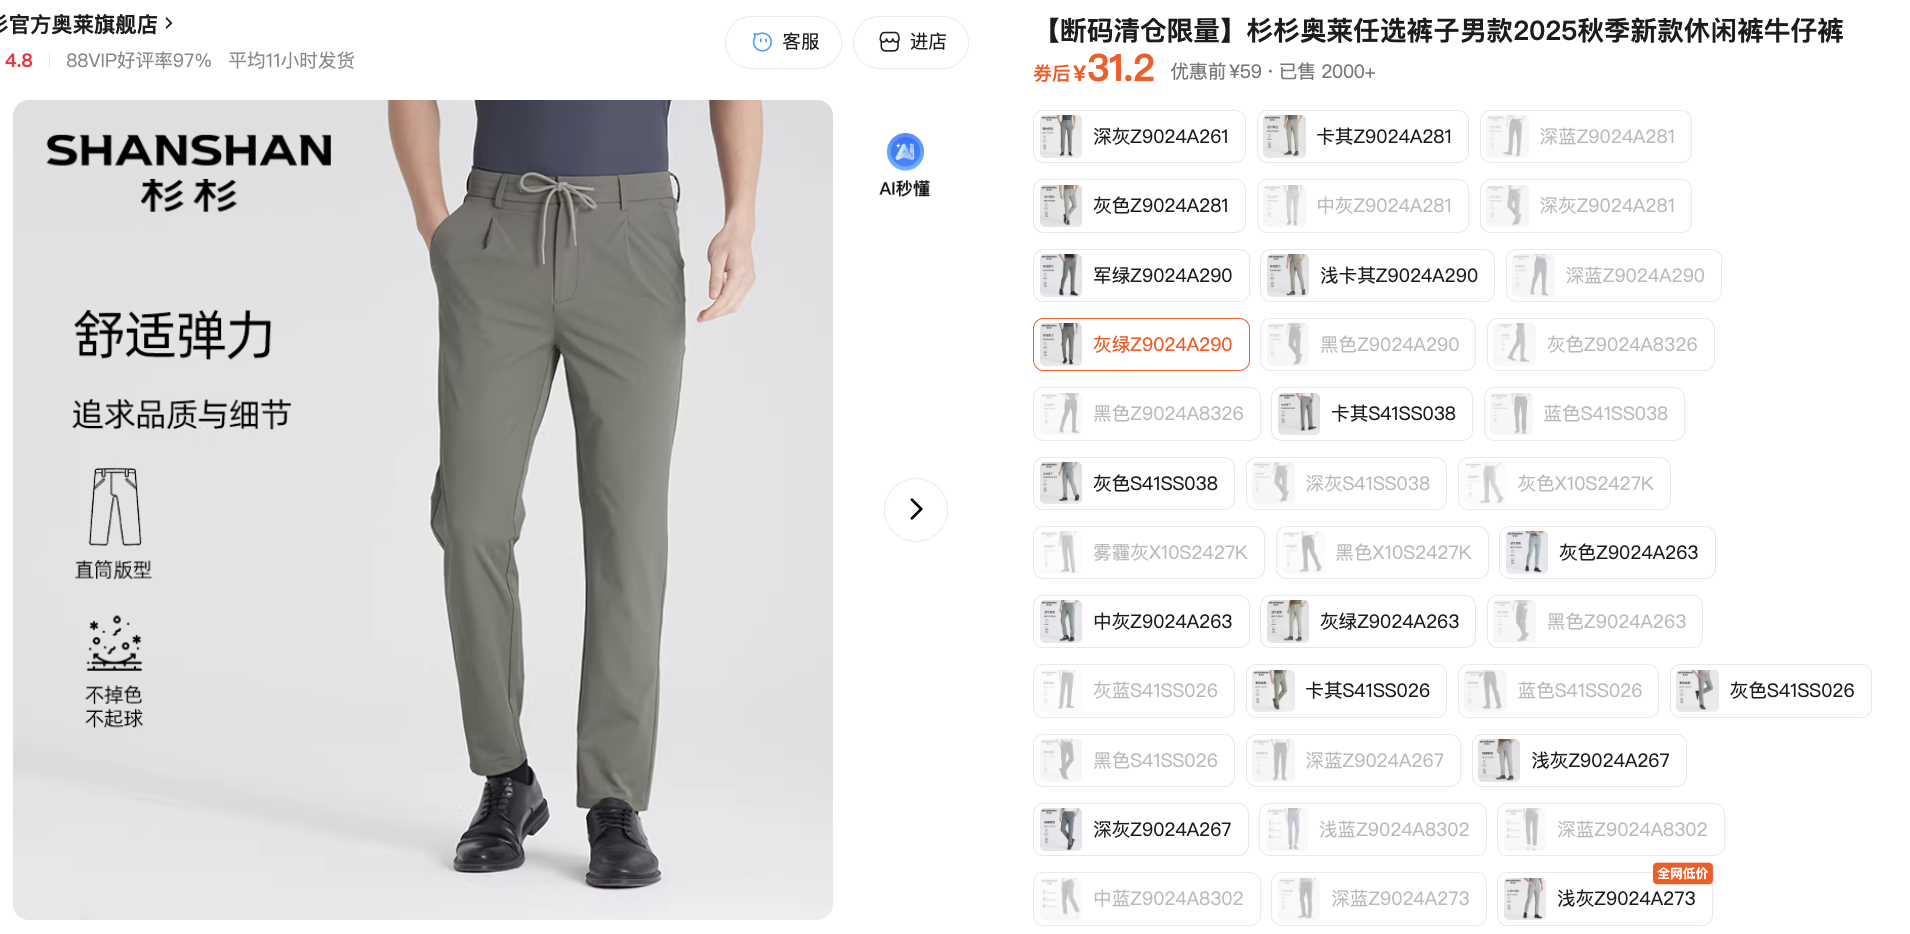Click thumbnail icon of 浅灰Z9024A267 option
1910x934 pixels.
pyautogui.click(x=1499, y=760)
